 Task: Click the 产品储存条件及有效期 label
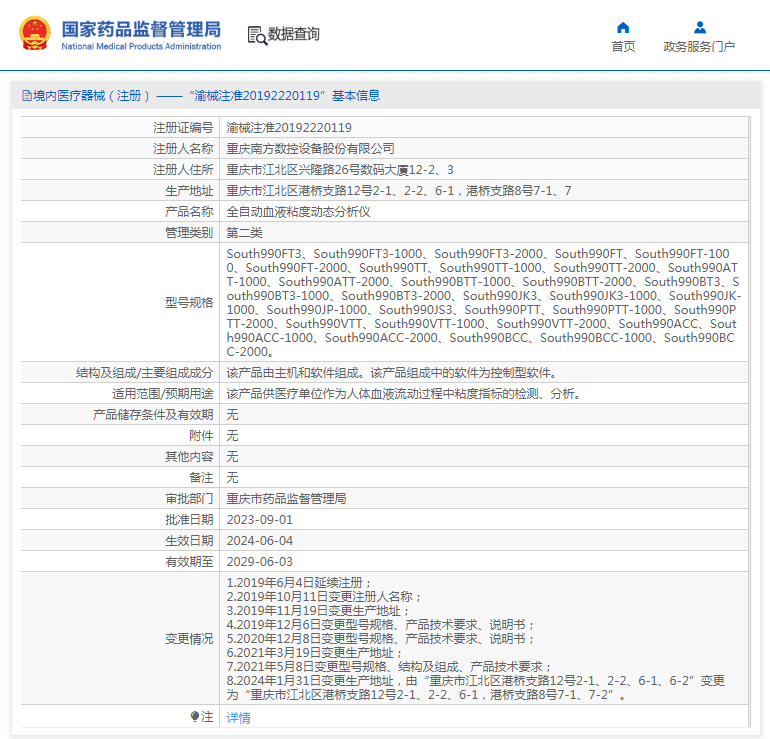pos(153,415)
